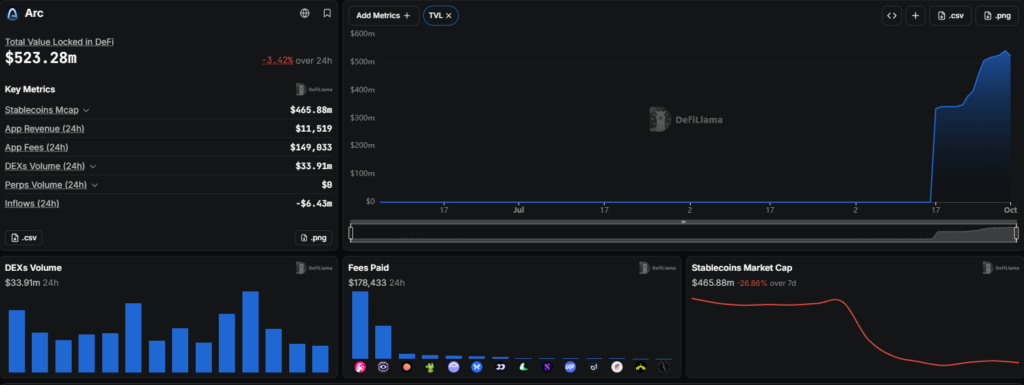Download the TVL chart as .csv
1024x385 pixels.
coord(950,16)
